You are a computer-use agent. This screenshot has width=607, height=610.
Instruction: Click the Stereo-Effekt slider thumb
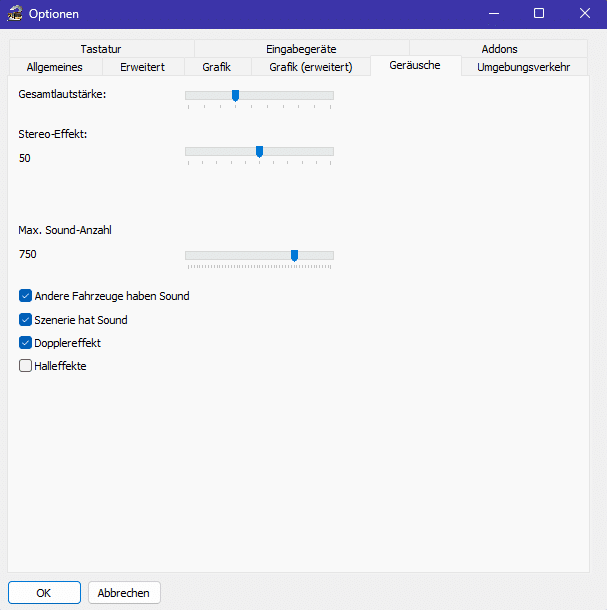[x=259, y=152]
